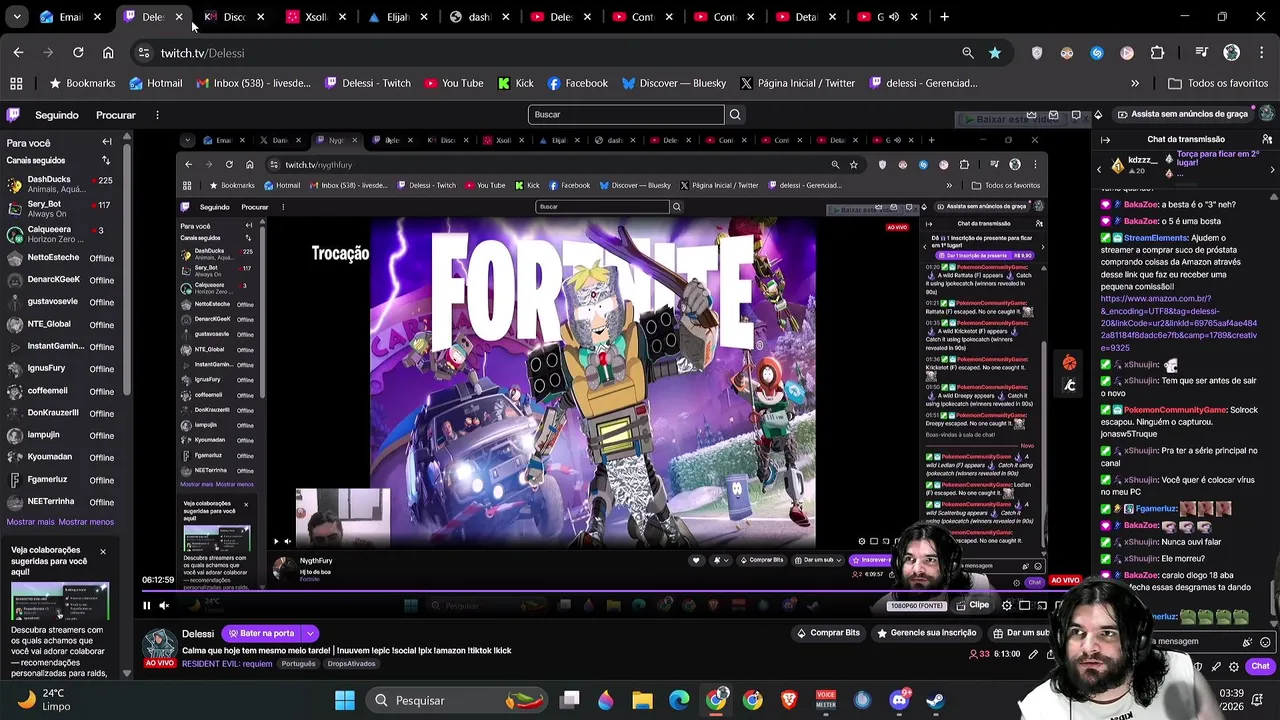Click the page zoom magnifier in address bar

pos(967,53)
